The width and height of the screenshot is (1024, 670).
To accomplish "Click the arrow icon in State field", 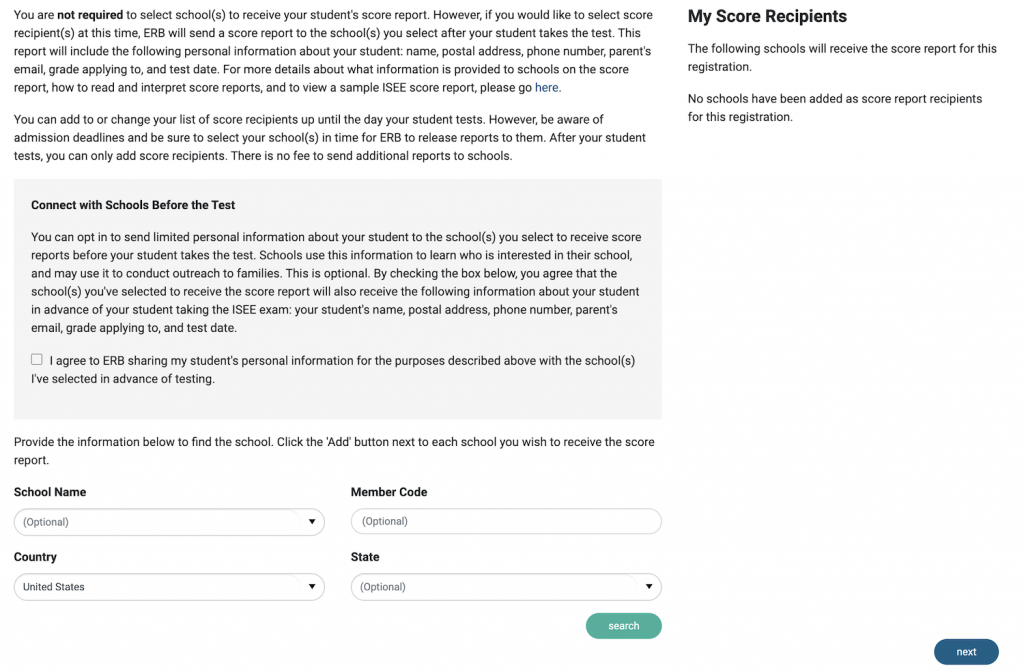I will click(649, 587).
